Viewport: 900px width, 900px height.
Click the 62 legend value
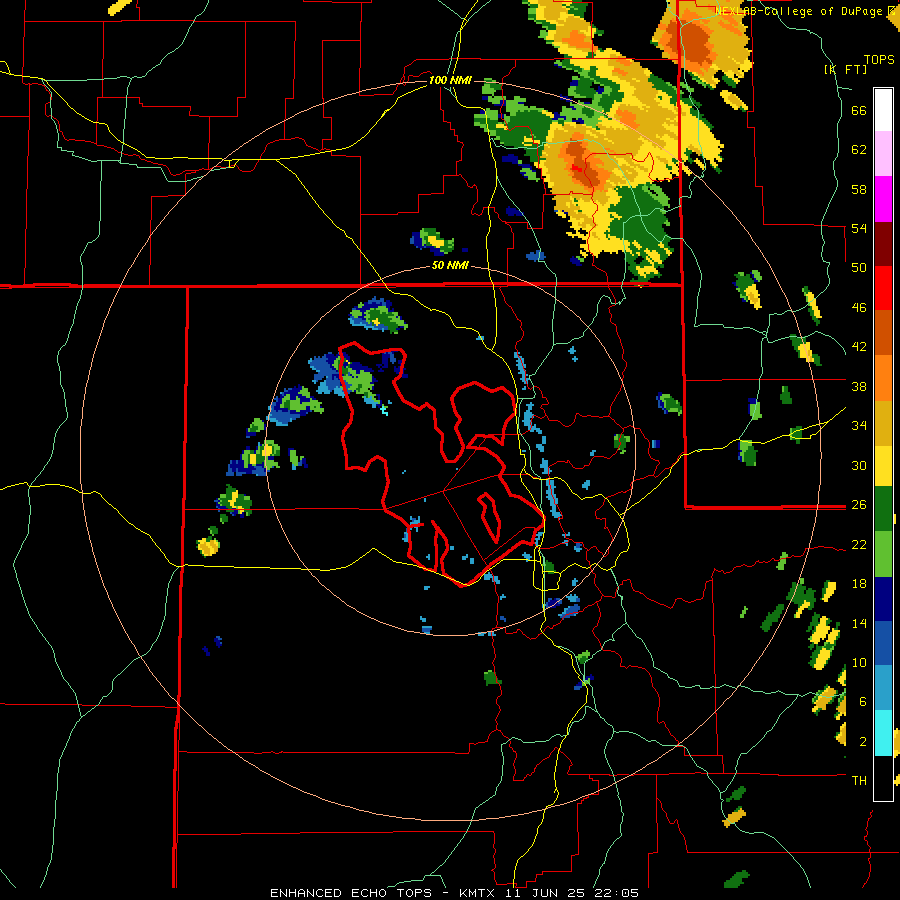[859, 150]
